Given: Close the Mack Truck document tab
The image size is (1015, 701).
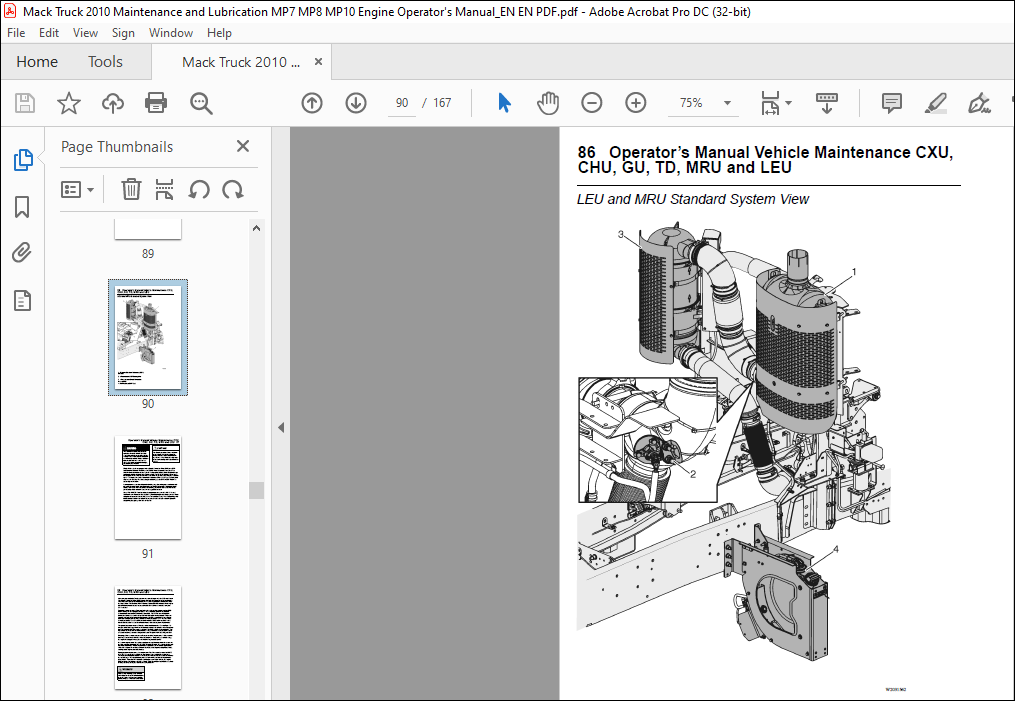Looking at the screenshot, I should (318, 61).
